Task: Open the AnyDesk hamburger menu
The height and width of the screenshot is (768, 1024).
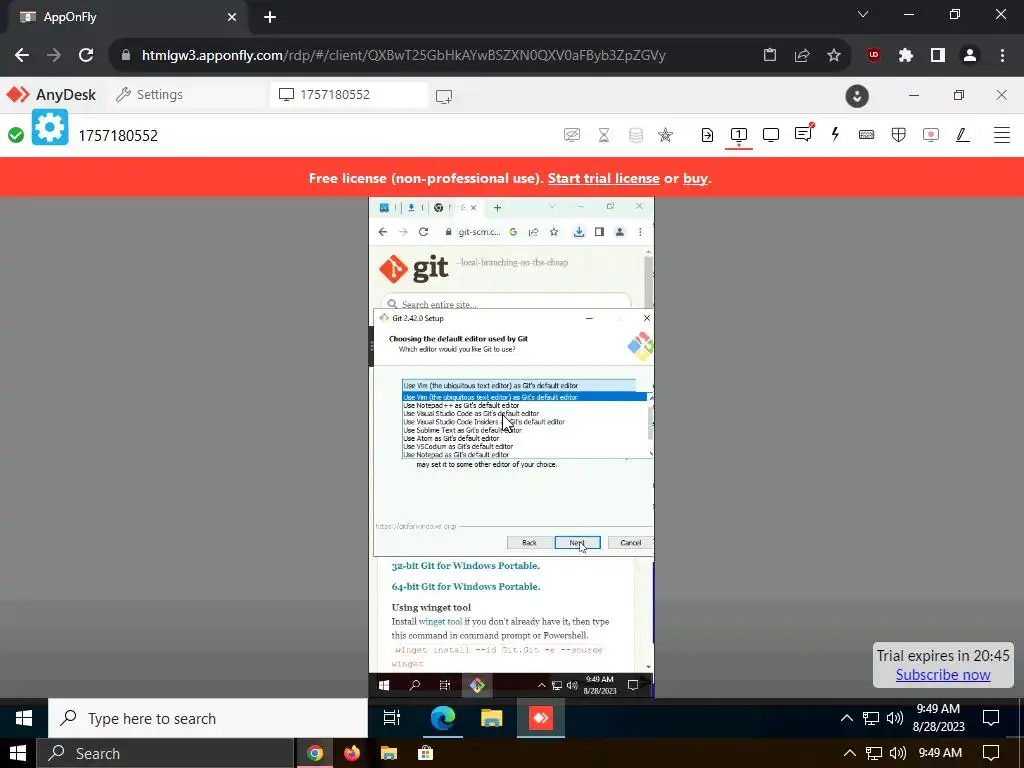Action: click(x=1002, y=135)
